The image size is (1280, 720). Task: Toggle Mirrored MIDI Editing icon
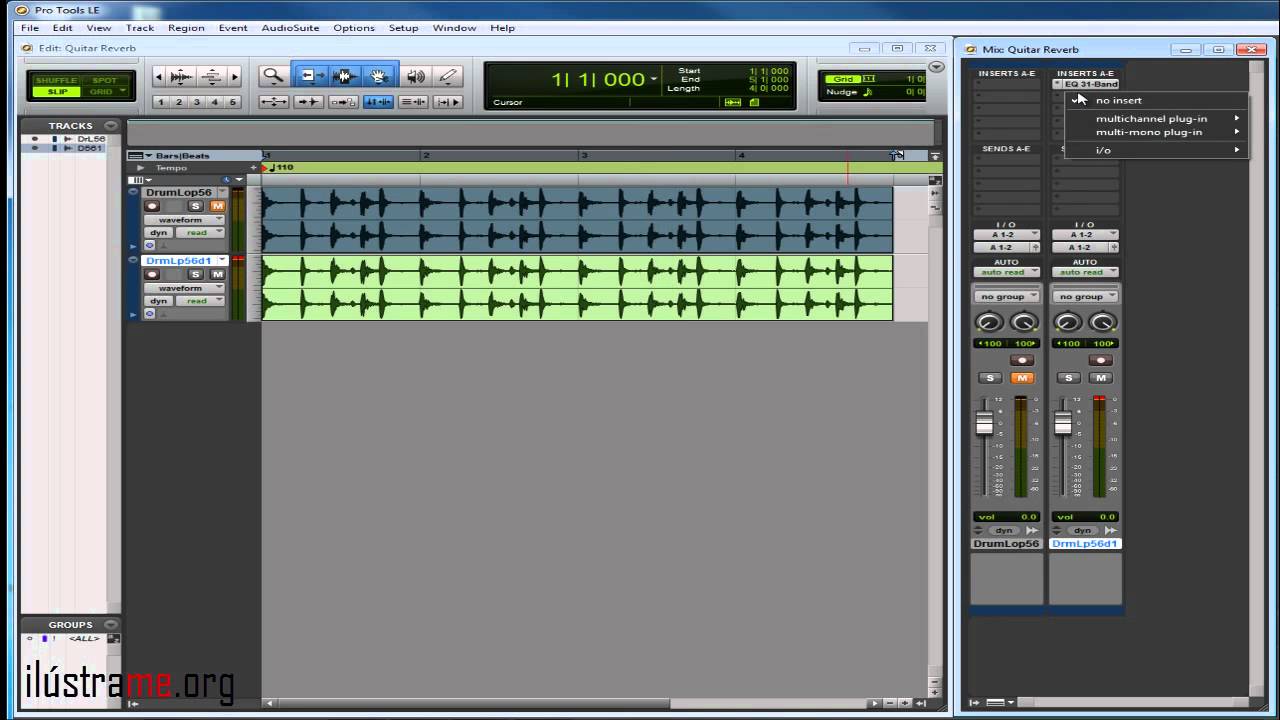343,102
